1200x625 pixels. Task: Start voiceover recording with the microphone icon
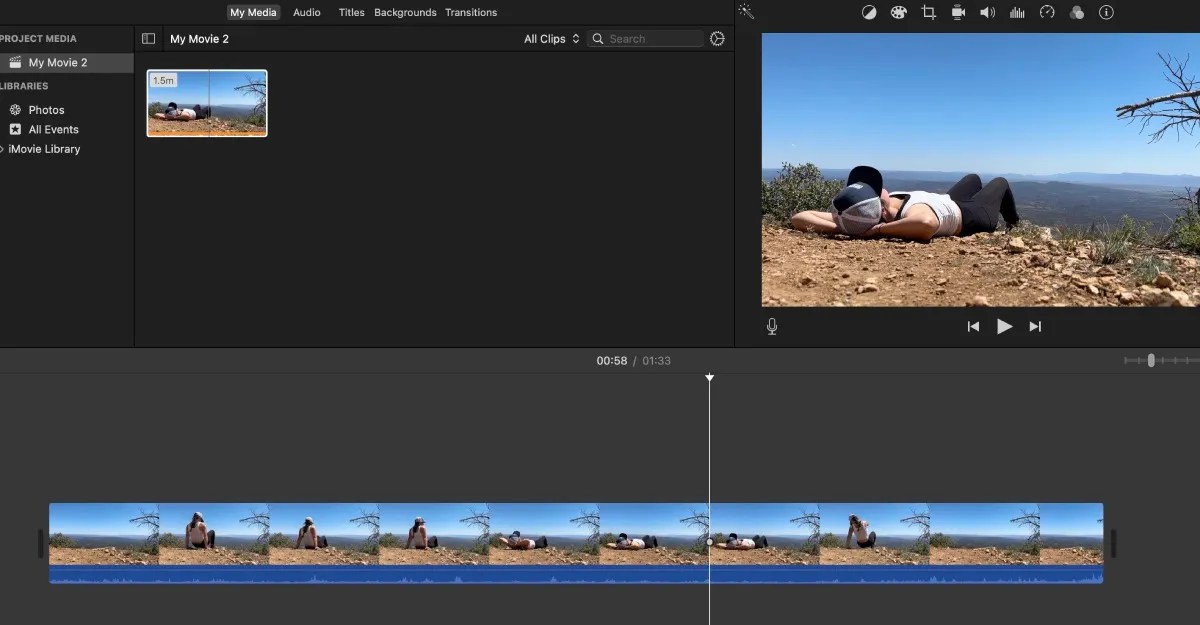771,325
